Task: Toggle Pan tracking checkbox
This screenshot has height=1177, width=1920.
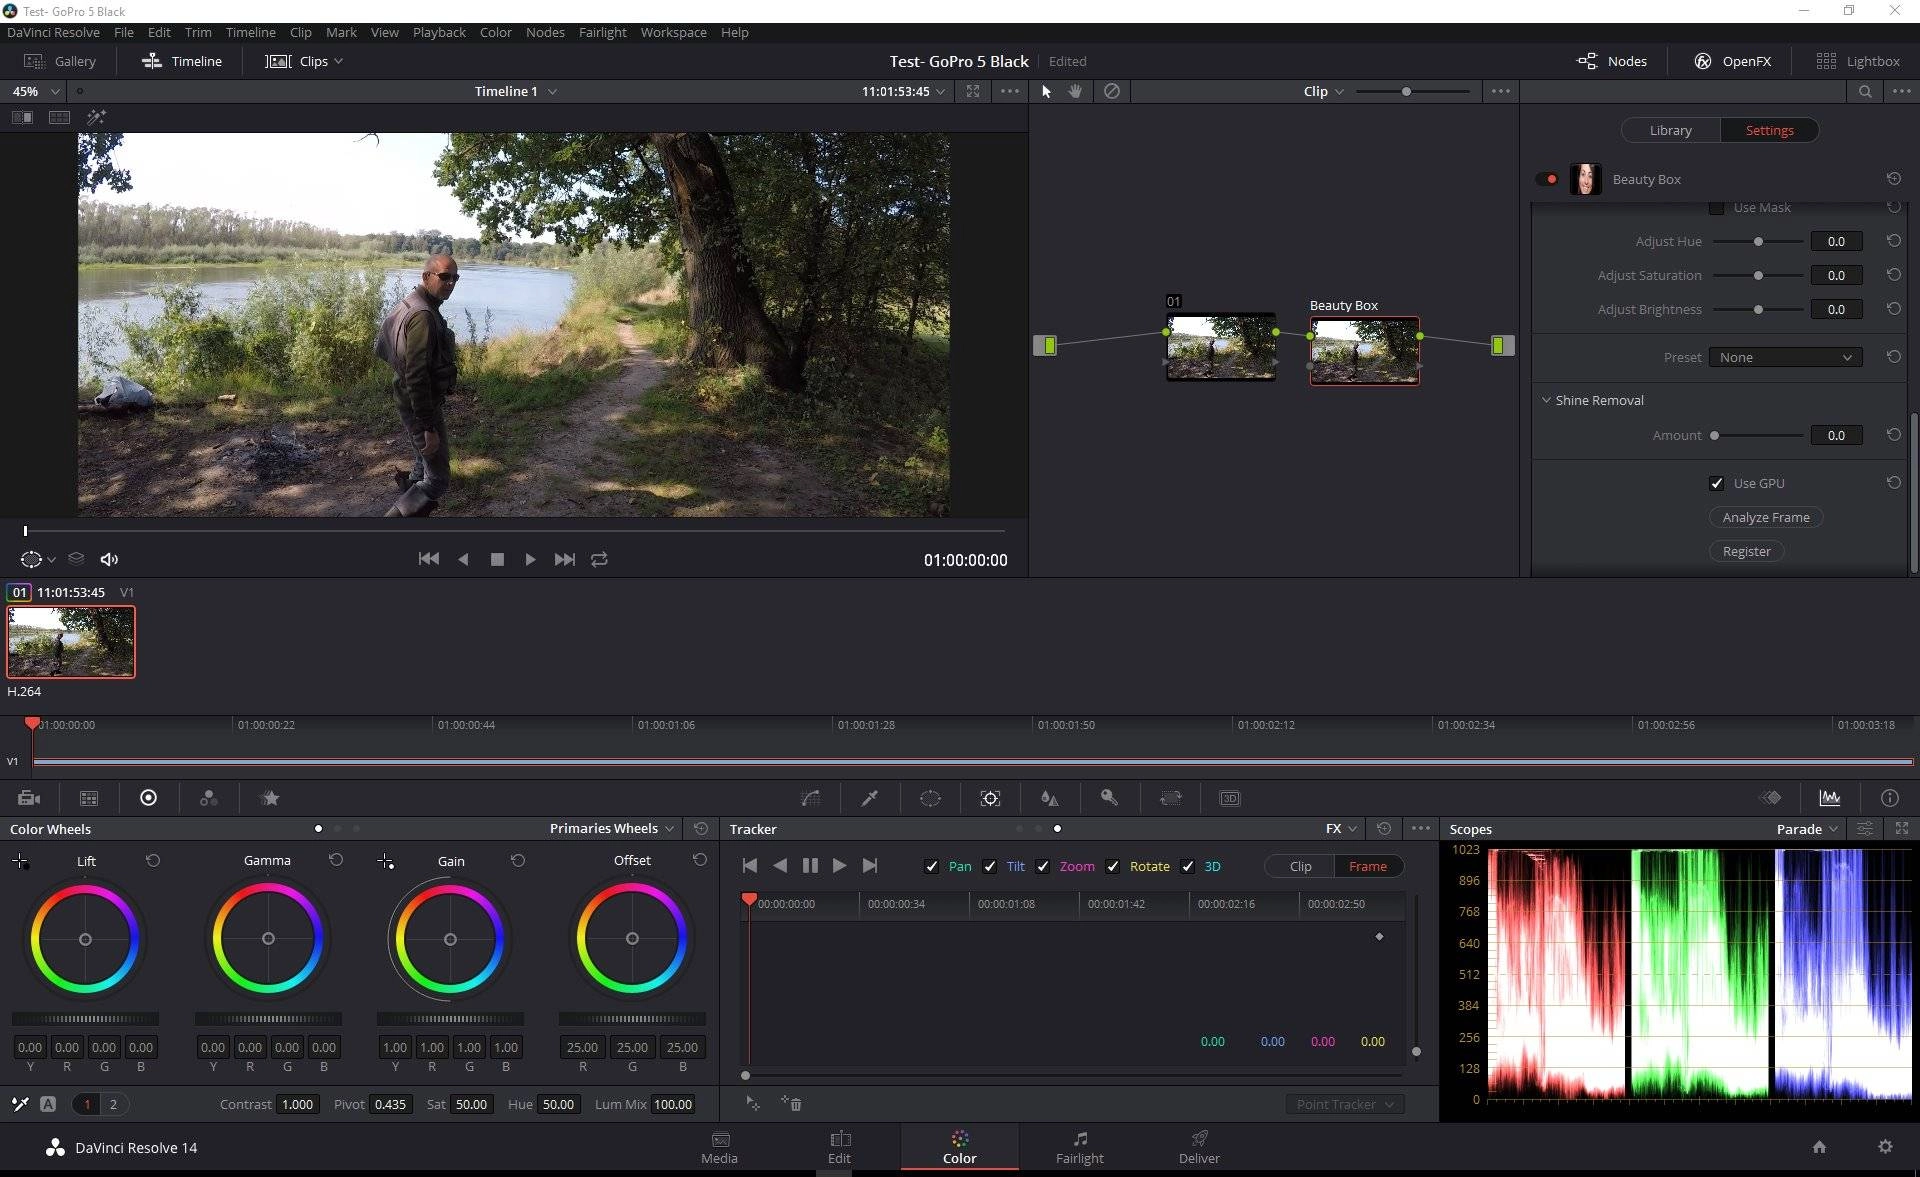Action: [932, 866]
